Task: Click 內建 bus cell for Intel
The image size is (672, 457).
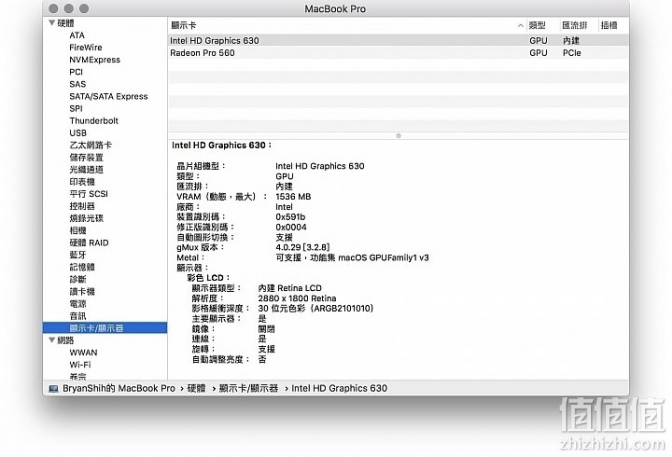Action: pyautogui.click(x=571, y=40)
